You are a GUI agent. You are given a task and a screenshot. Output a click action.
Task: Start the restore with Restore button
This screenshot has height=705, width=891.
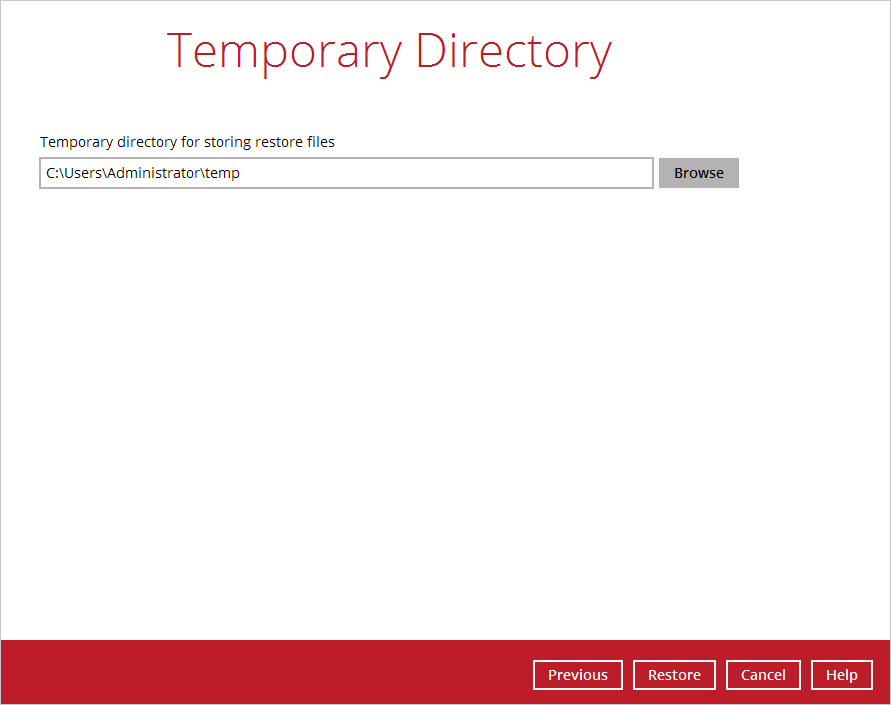click(674, 675)
